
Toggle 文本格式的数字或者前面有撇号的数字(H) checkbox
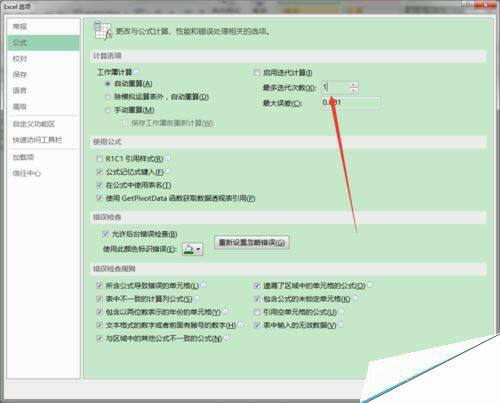99,325
